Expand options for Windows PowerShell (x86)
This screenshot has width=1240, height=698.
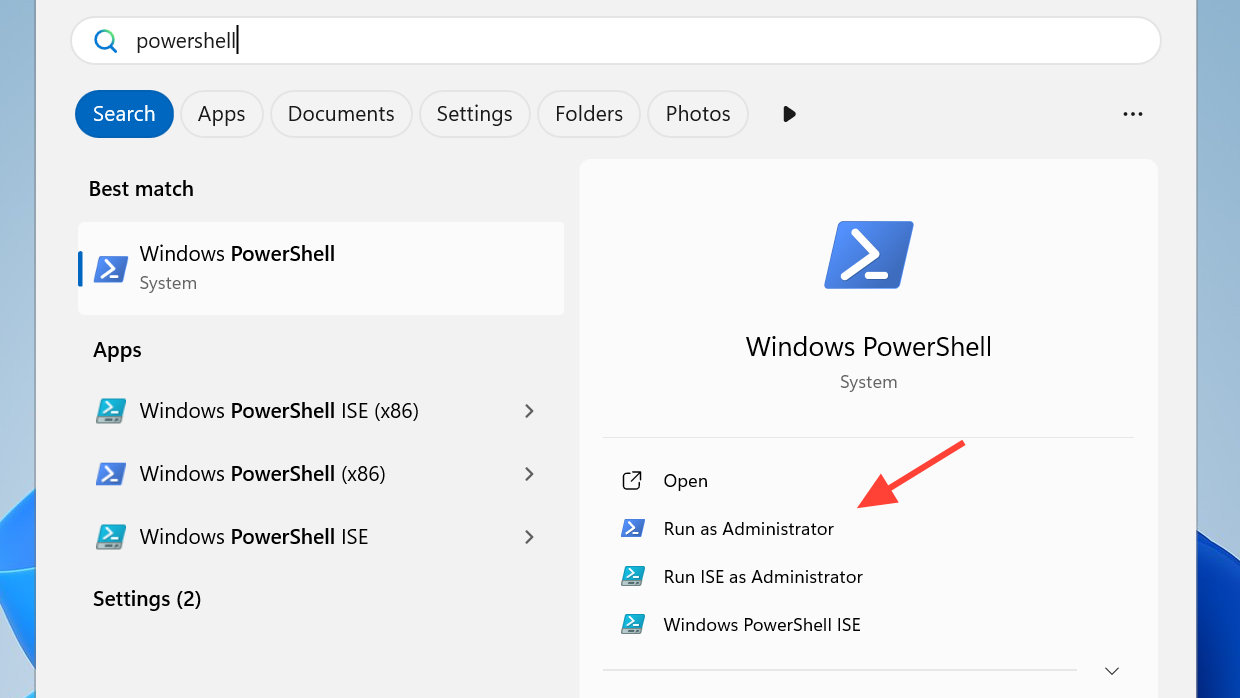point(529,474)
